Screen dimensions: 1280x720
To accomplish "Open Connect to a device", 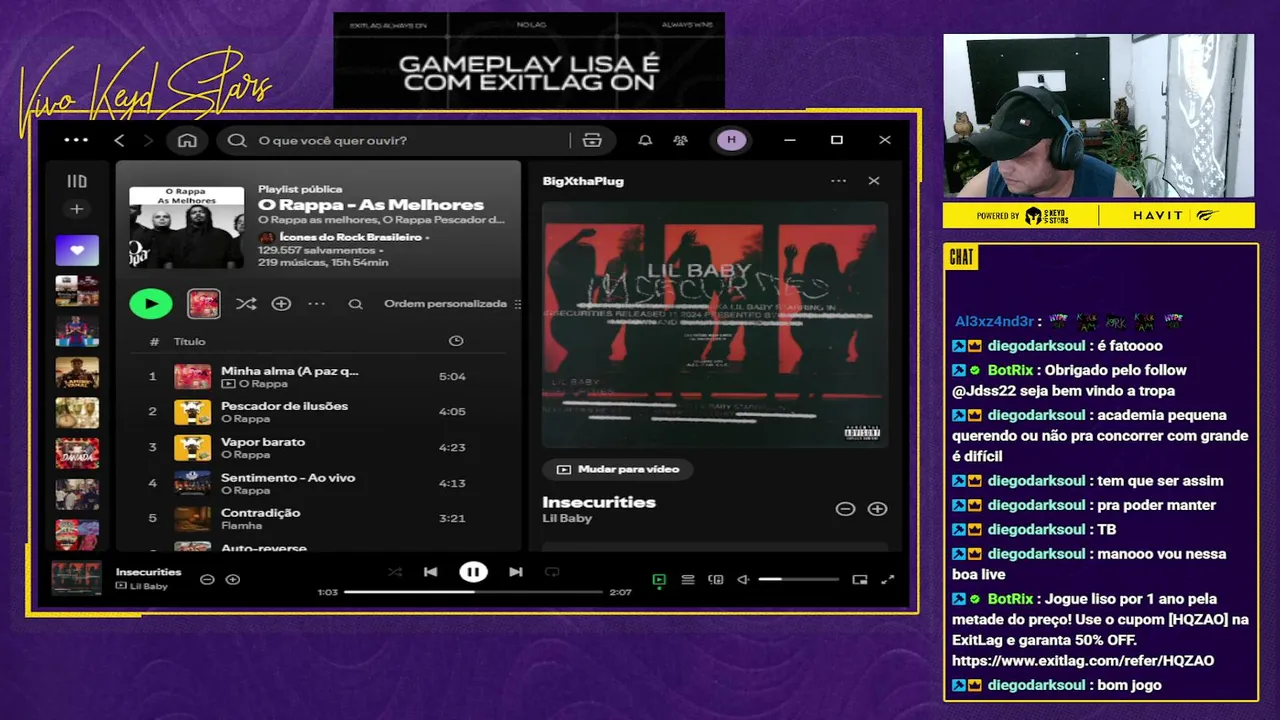I will (716, 579).
